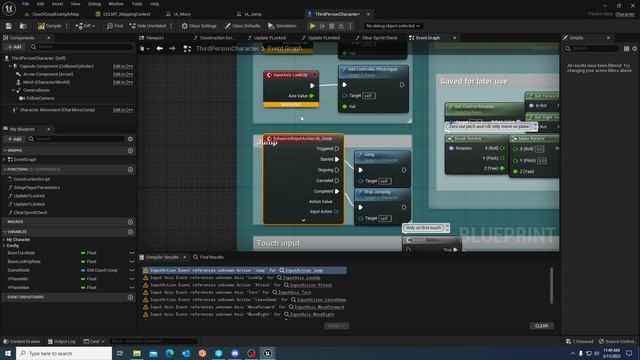Image resolution: width=640 pixels, height=360 pixels.
Task: Open the debug object selection dropdown
Action: pos(392,26)
